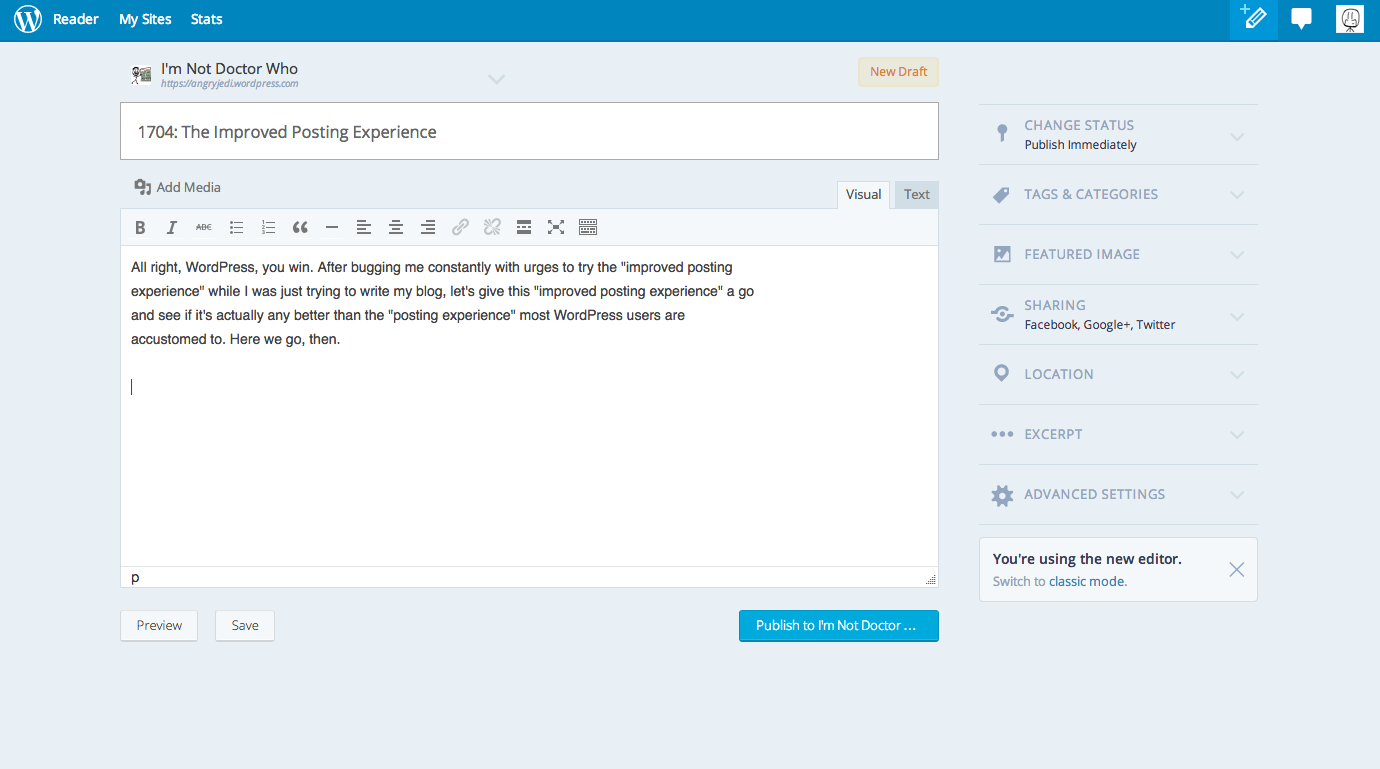Insert a blockquote
This screenshot has height=769, width=1380.
click(x=300, y=227)
